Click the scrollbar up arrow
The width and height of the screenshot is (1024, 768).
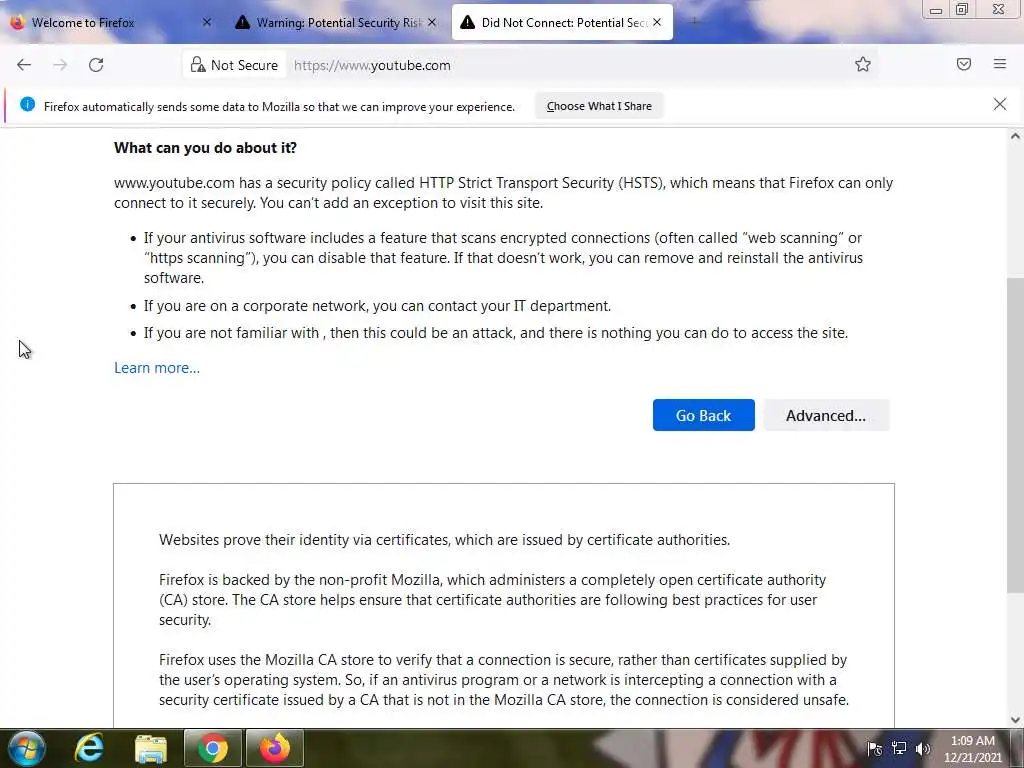pos(1015,136)
